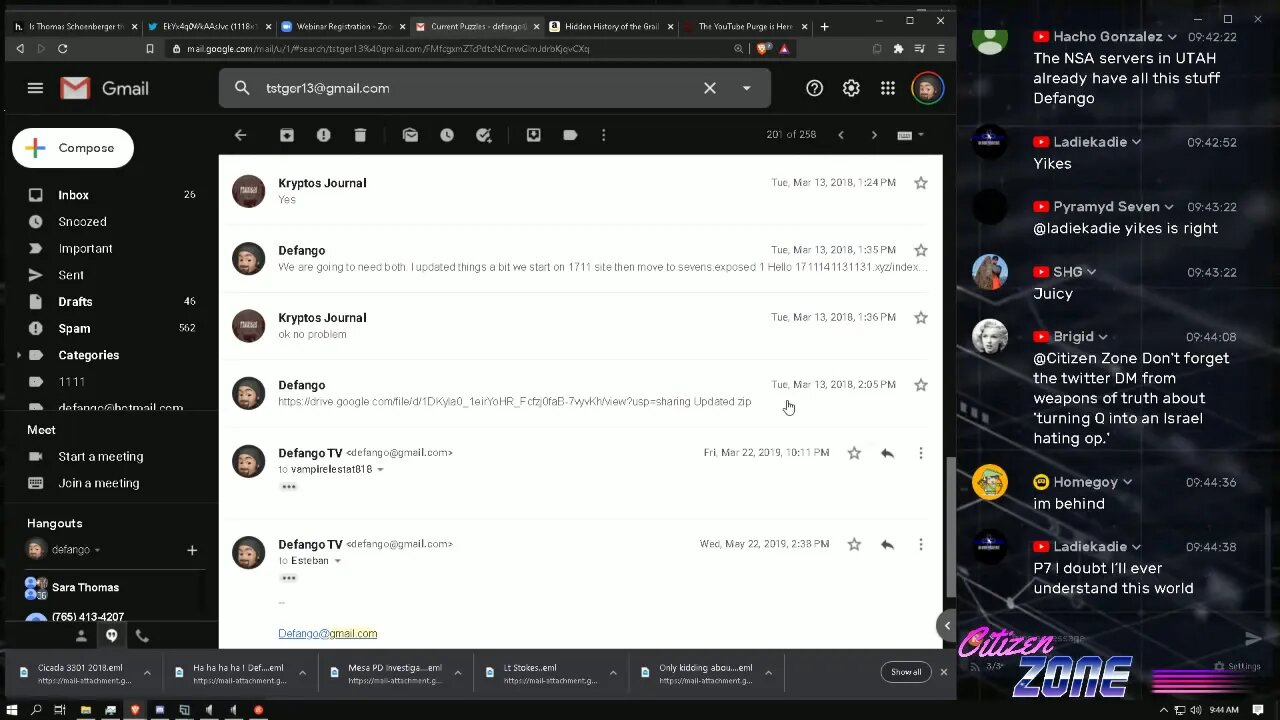Open Move to folder icon
Image resolution: width=1280 pixels, height=720 pixels.
[x=533, y=135]
